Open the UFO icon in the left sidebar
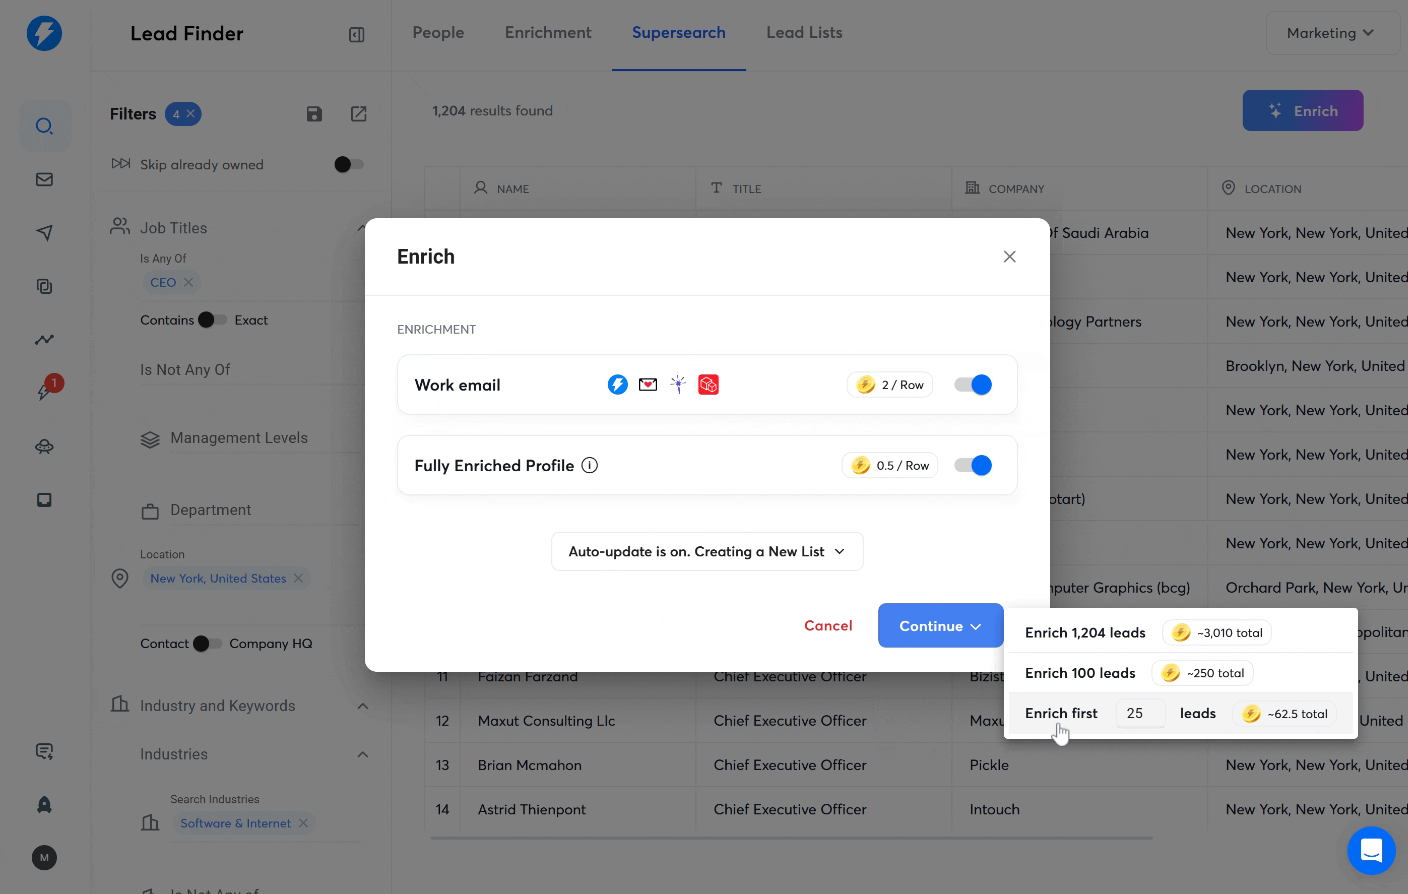 click(44, 446)
